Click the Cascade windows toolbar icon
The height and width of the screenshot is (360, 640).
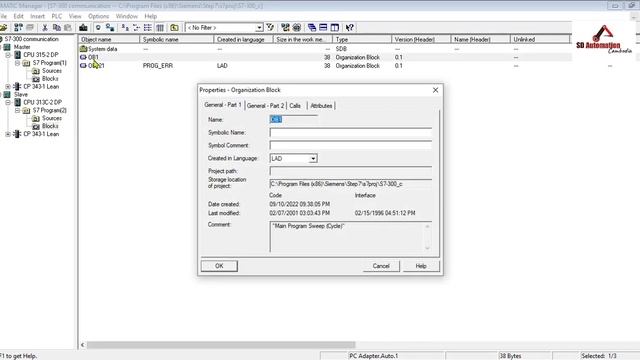click(x=312, y=27)
